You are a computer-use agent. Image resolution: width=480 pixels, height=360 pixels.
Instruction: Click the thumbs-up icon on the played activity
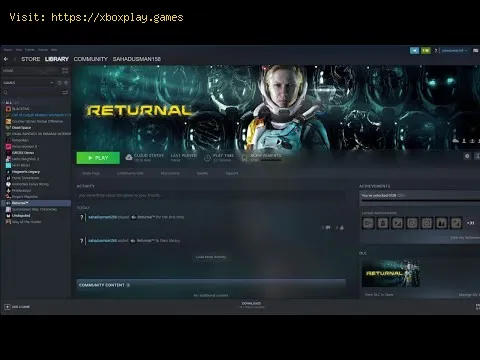click(342, 228)
